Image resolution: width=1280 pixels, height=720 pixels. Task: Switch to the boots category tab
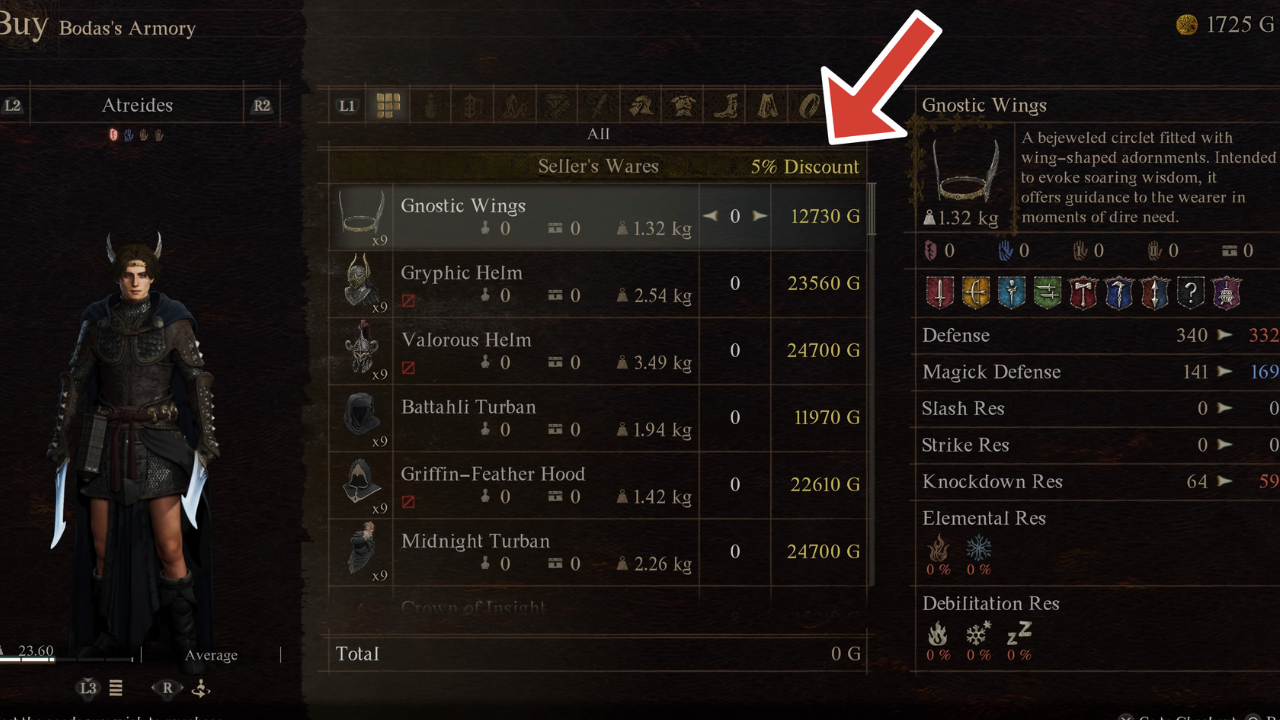pos(727,105)
